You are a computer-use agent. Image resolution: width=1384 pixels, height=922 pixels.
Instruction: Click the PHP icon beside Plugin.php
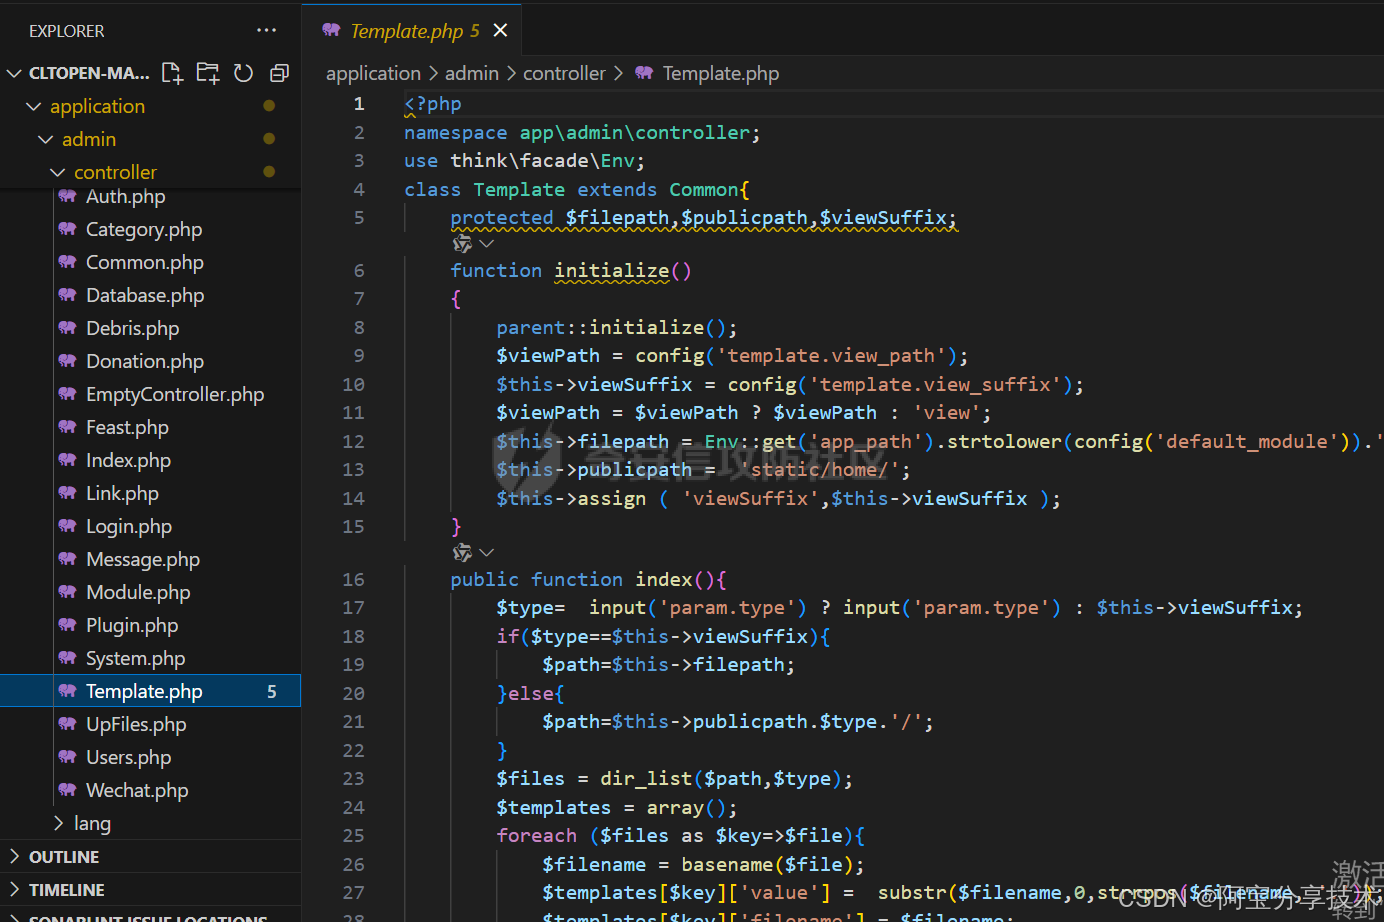click(67, 625)
